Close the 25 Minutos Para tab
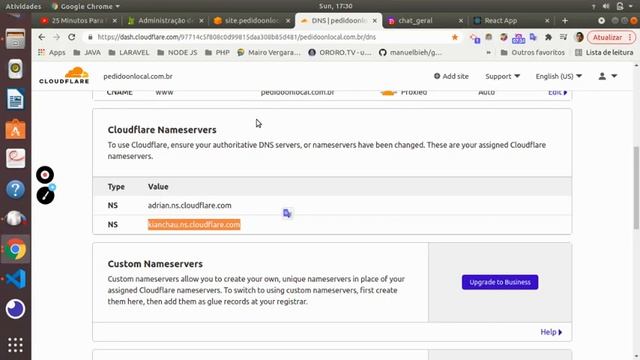This screenshot has width=640, height=360. 115,20
